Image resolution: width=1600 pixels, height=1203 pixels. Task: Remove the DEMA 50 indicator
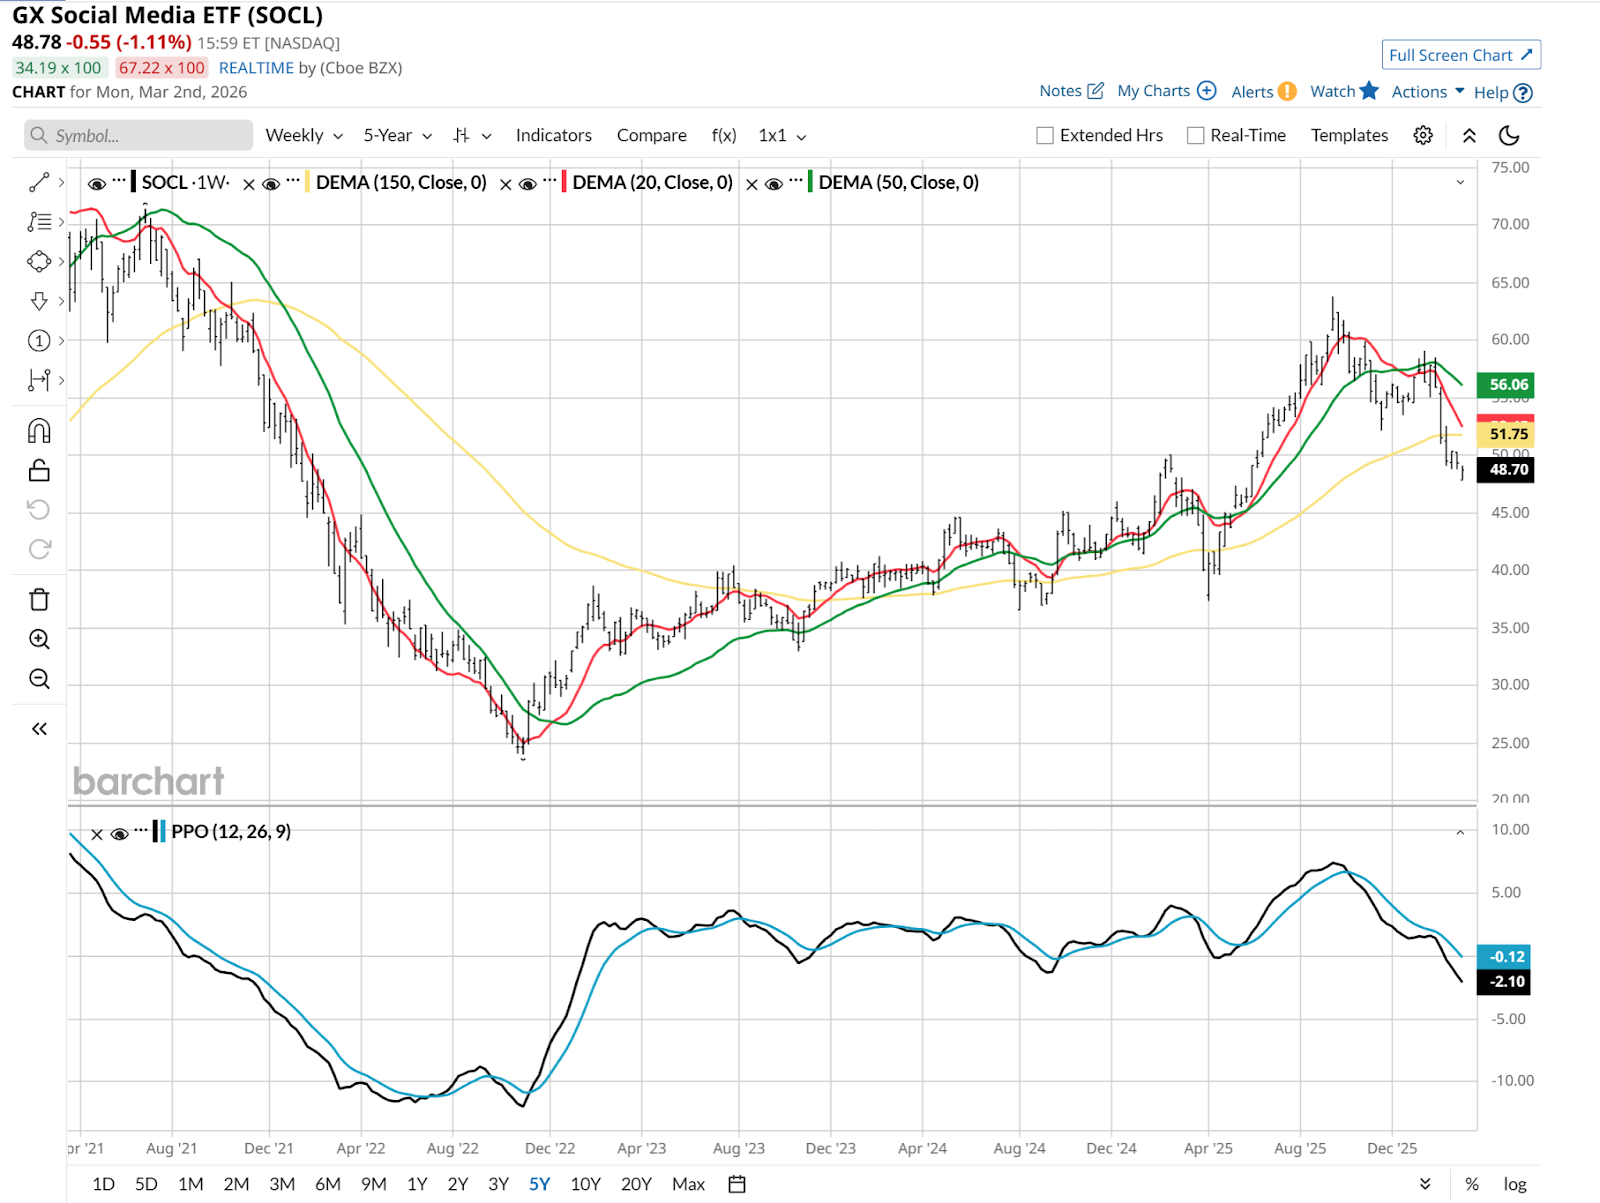(752, 184)
